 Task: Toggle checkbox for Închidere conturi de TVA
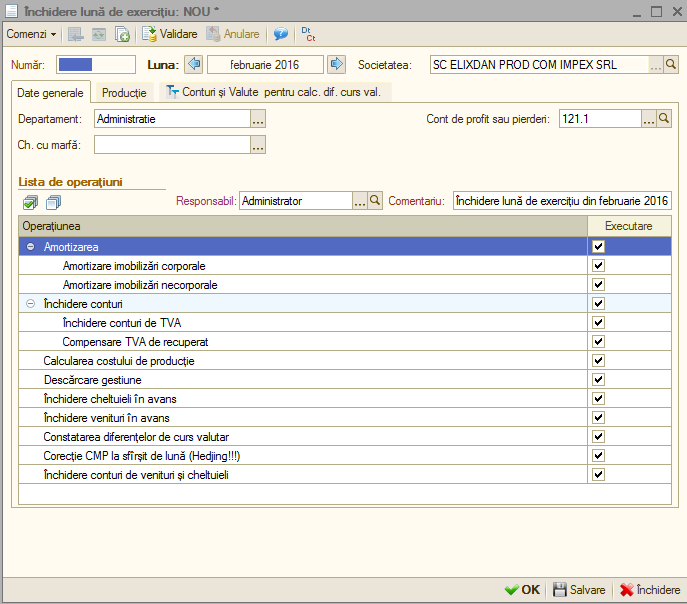[x=598, y=322]
